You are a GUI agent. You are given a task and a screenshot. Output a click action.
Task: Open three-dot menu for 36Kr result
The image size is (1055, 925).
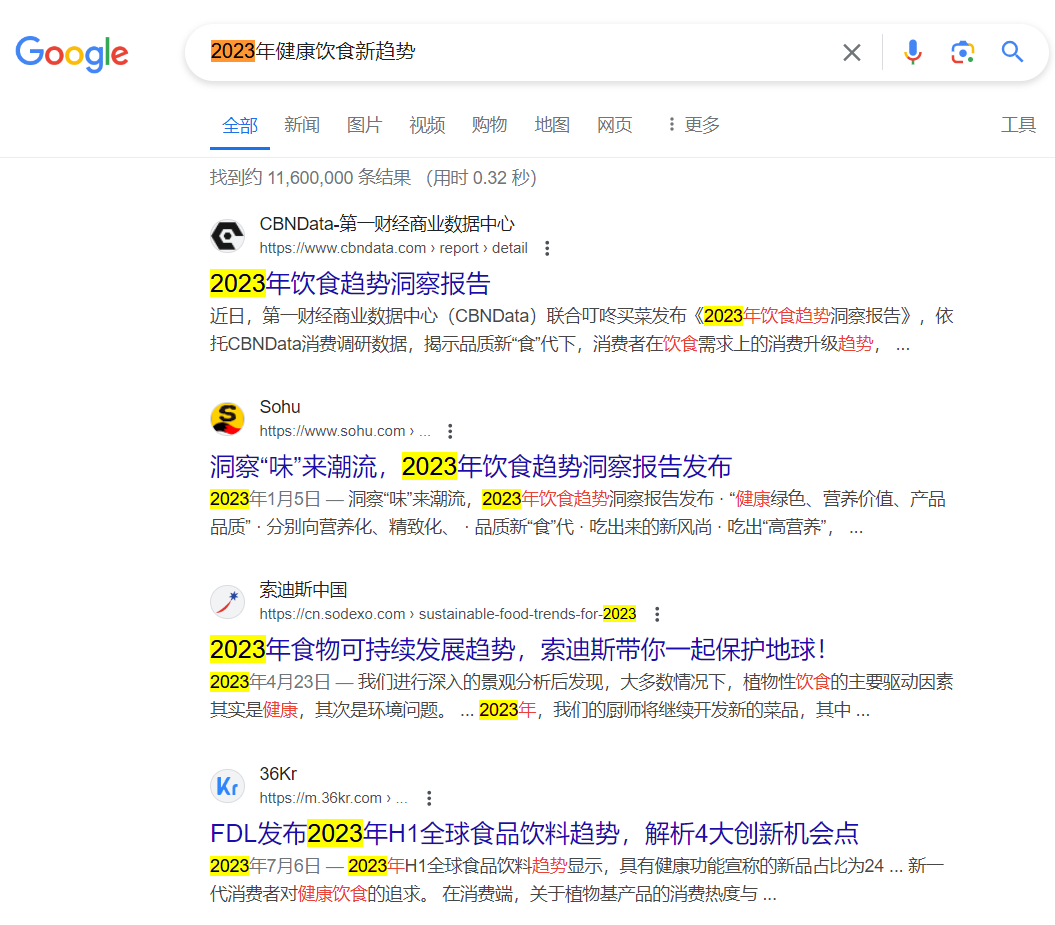tap(429, 798)
